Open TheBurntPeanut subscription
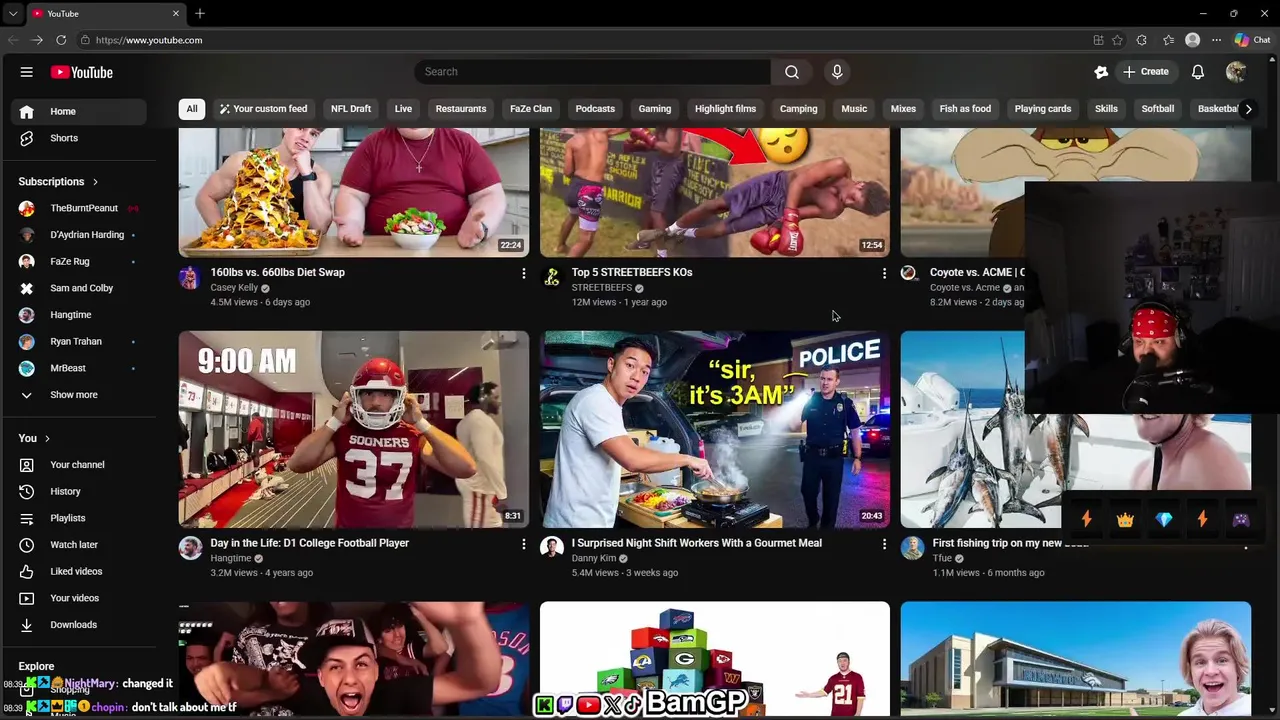The width and height of the screenshot is (1280, 720). tap(78, 208)
